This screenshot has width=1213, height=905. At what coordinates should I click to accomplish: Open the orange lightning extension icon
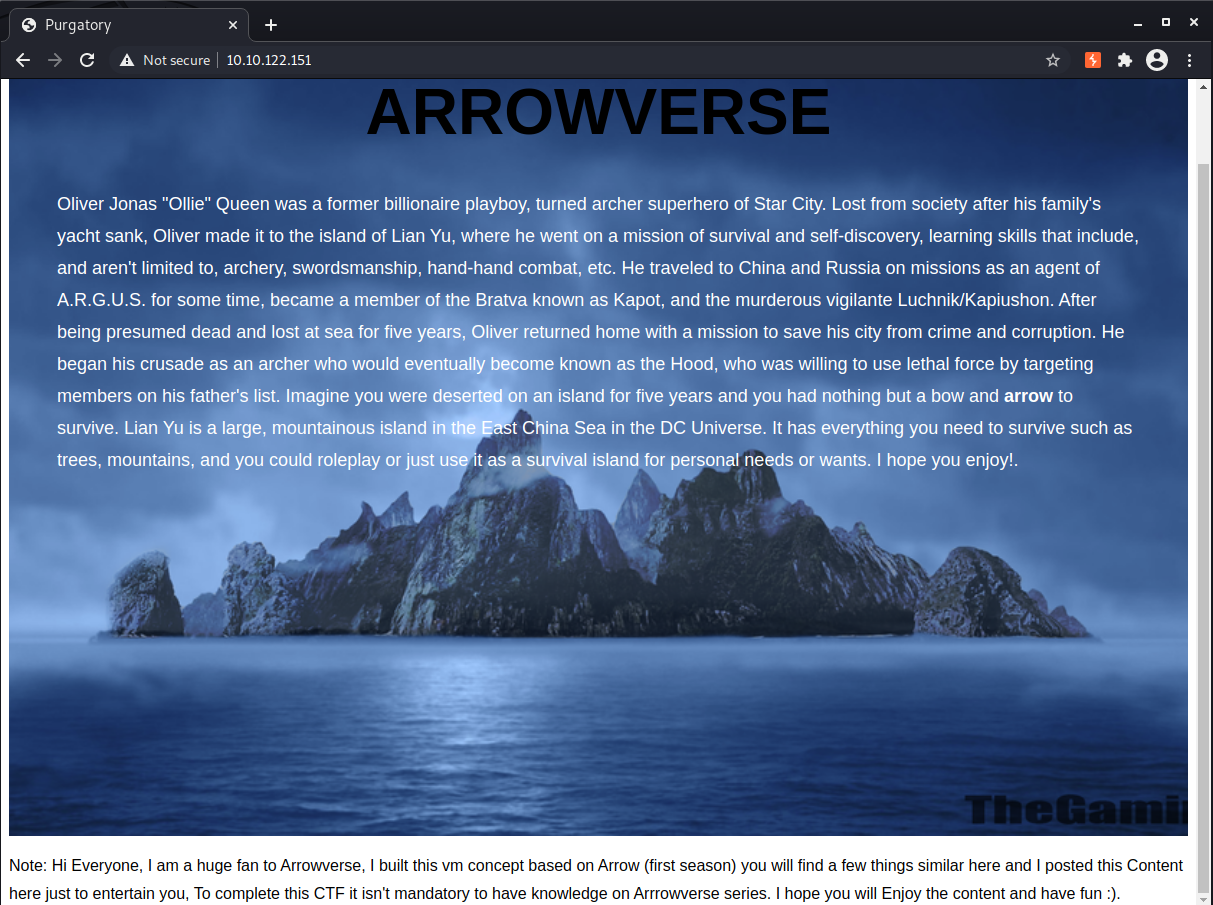click(1093, 60)
